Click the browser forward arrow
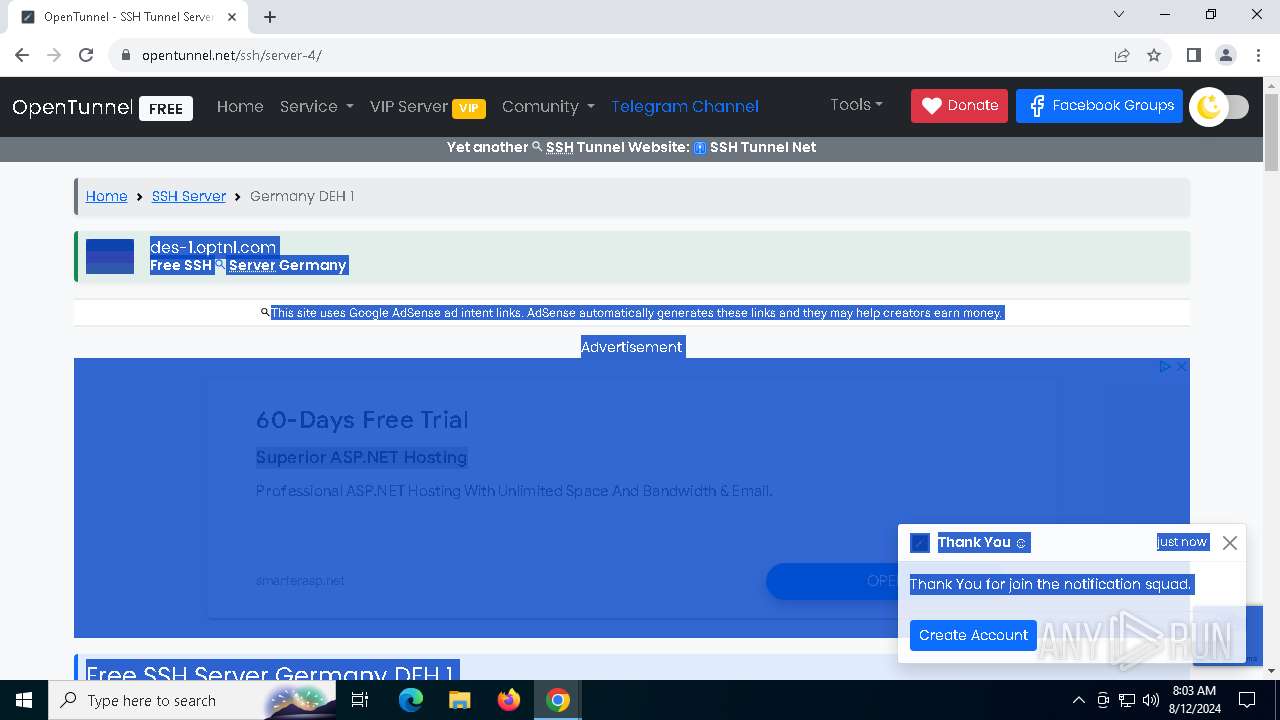The image size is (1280, 720). [x=54, y=55]
